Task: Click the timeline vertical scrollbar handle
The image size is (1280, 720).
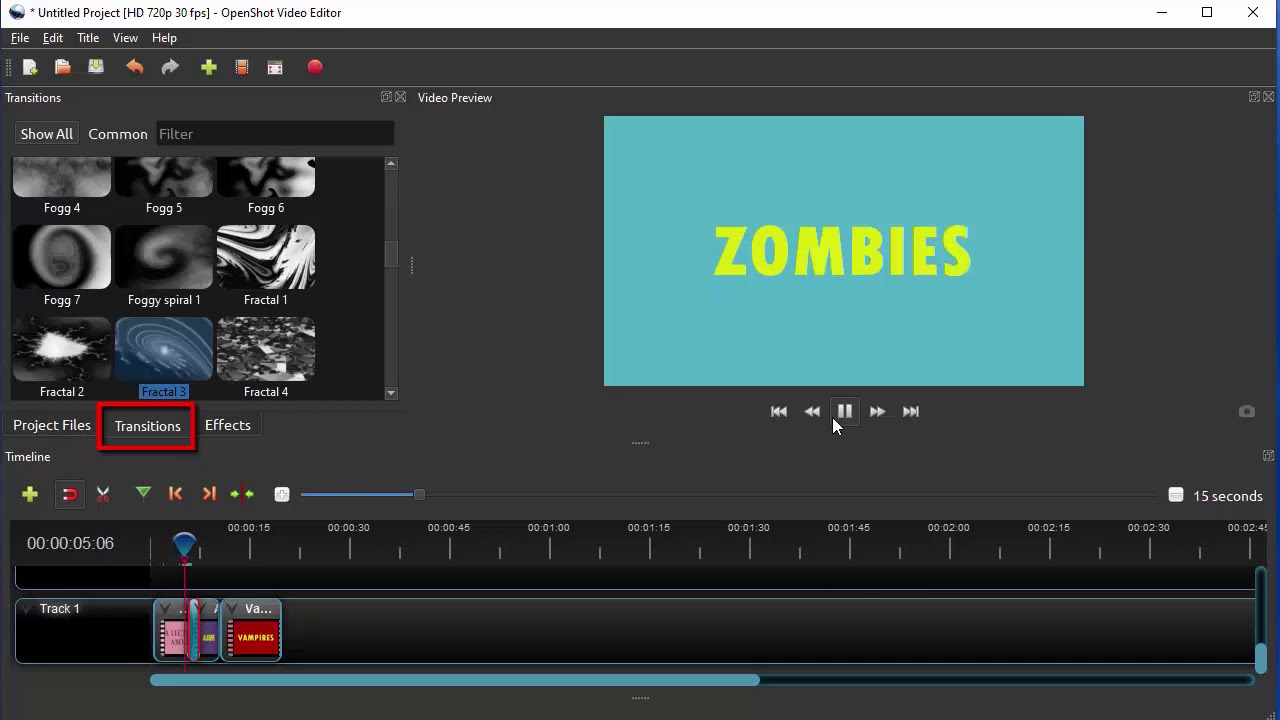Action: click(1260, 657)
